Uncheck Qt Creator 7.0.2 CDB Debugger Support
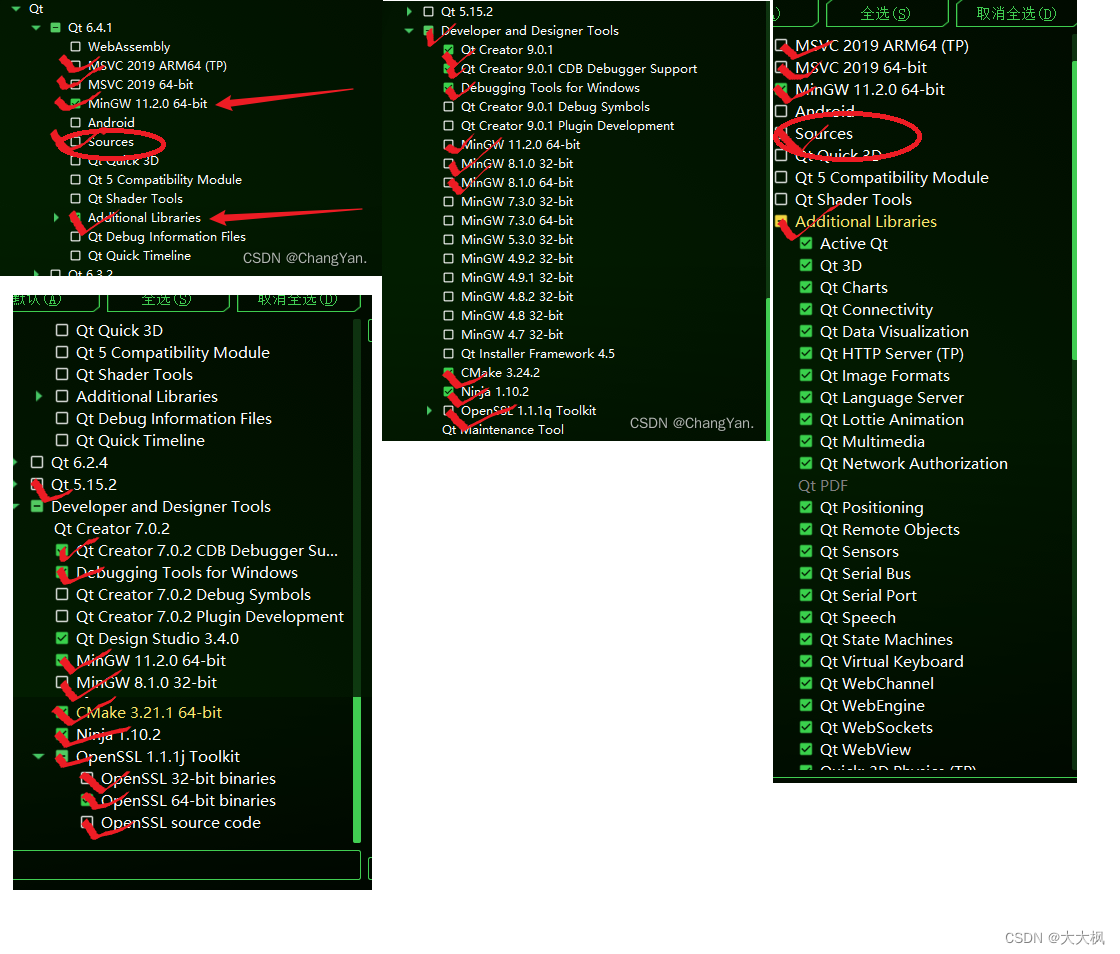This screenshot has height=954, width=1120. (x=62, y=551)
